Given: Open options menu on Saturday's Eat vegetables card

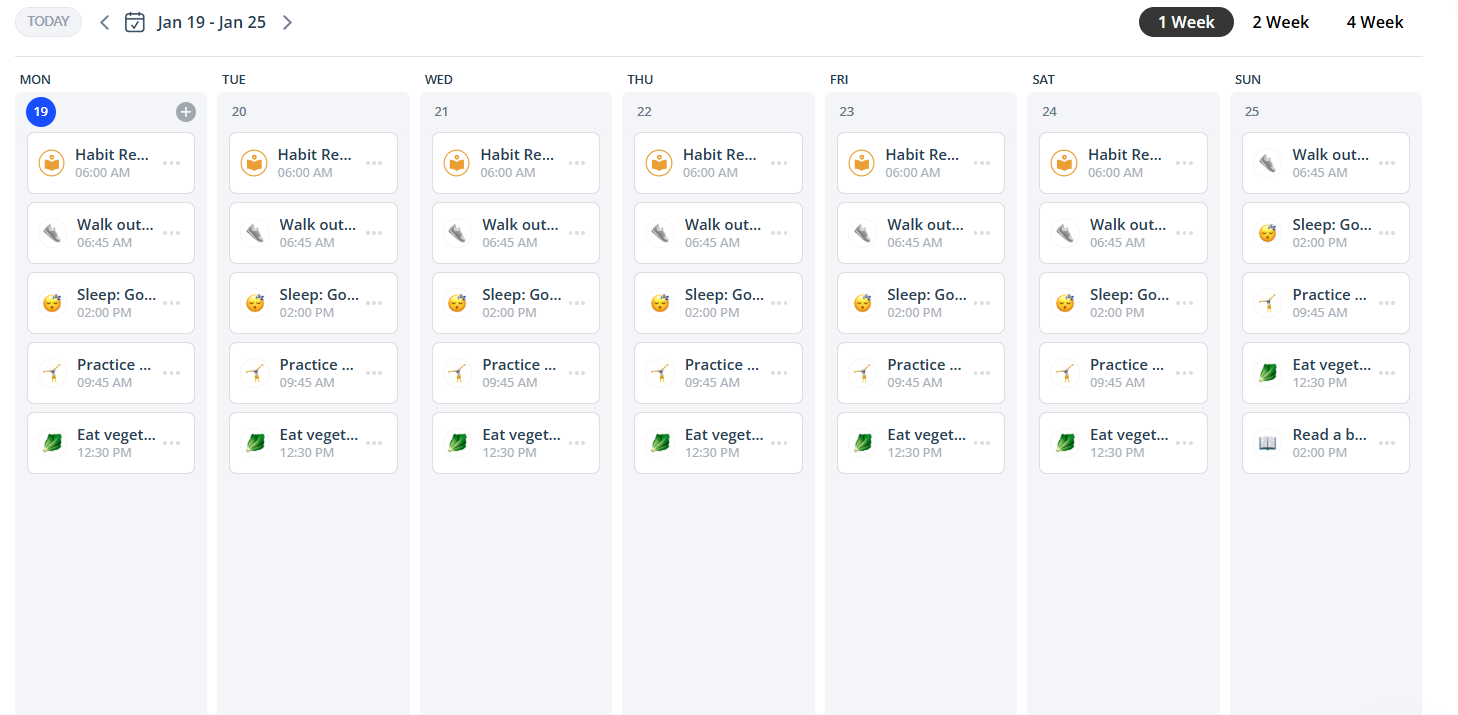Looking at the screenshot, I should tap(1184, 442).
